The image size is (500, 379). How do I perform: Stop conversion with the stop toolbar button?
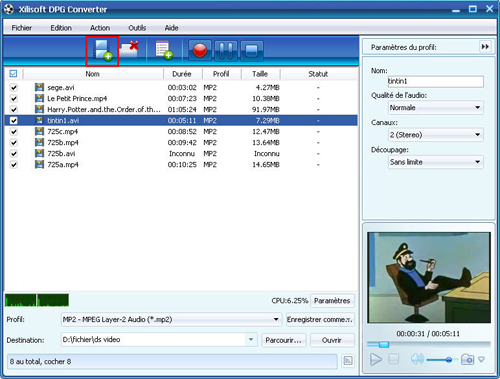coord(252,51)
